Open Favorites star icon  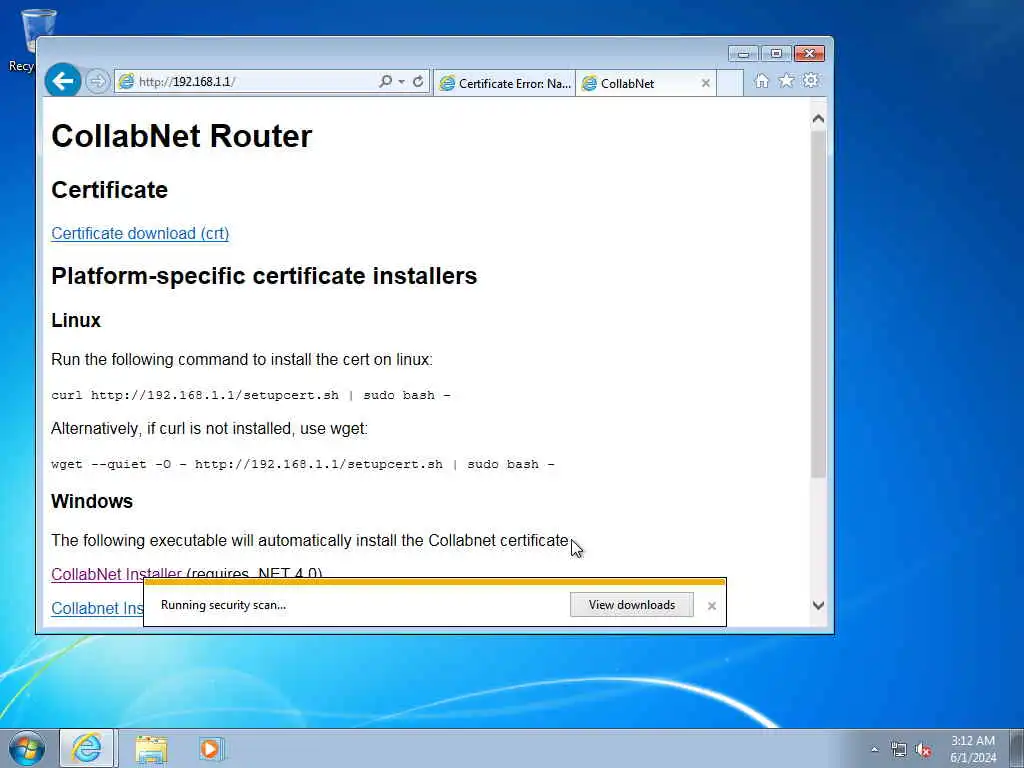tap(786, 81)
